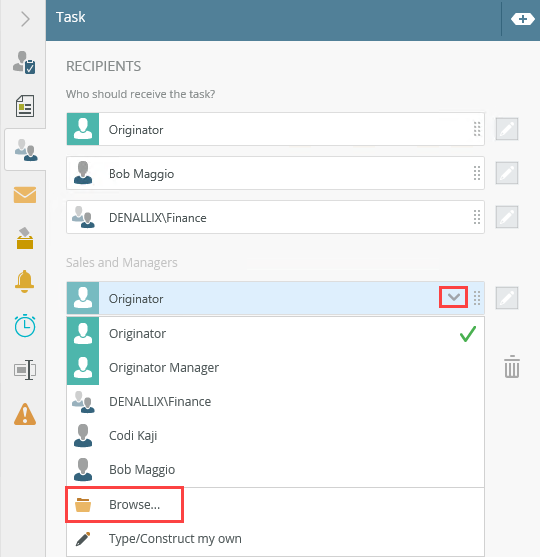The image size is (540, 557).
Task: Choose Originator Manager in the dropdown list
Action: (x=275, y=368)
